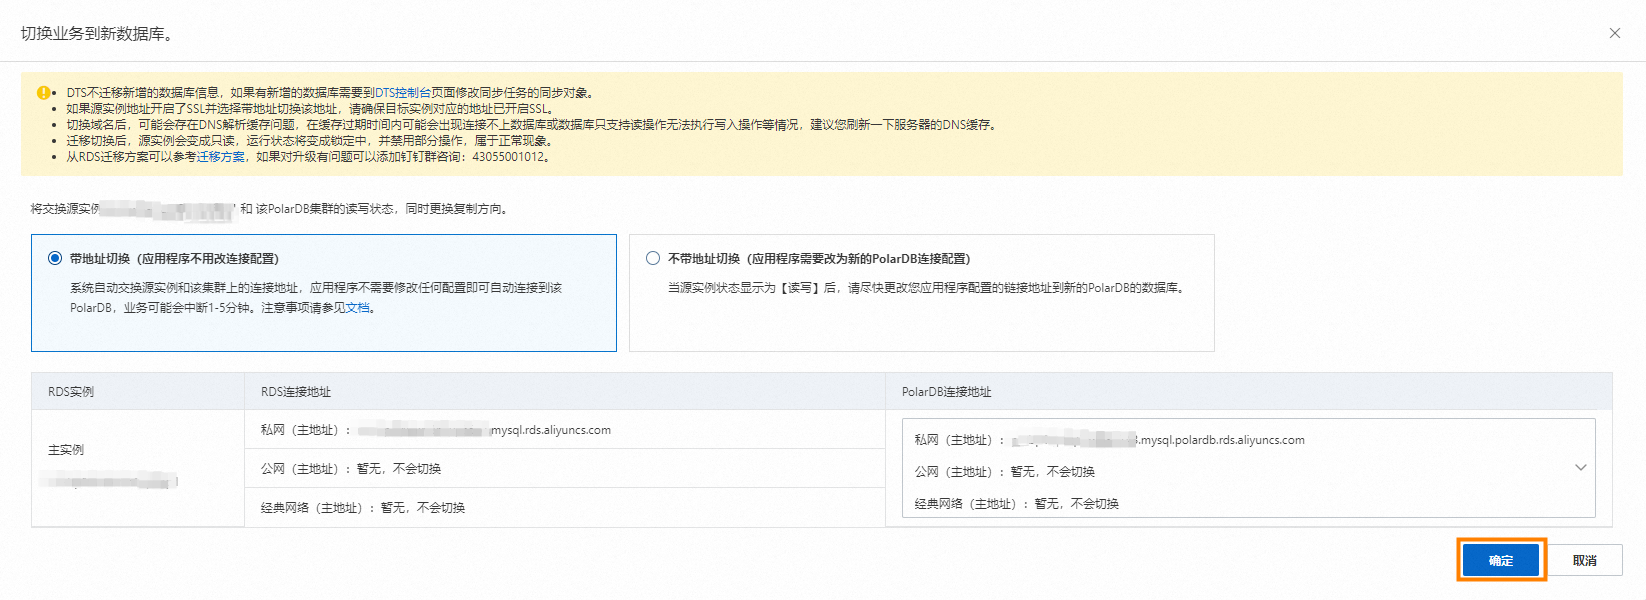The image size is (1646, 600).
Task: Click the PolarDB 私网 mysql.polardb.rds.aliyuncs.com address
Action: click(1109, 440)
